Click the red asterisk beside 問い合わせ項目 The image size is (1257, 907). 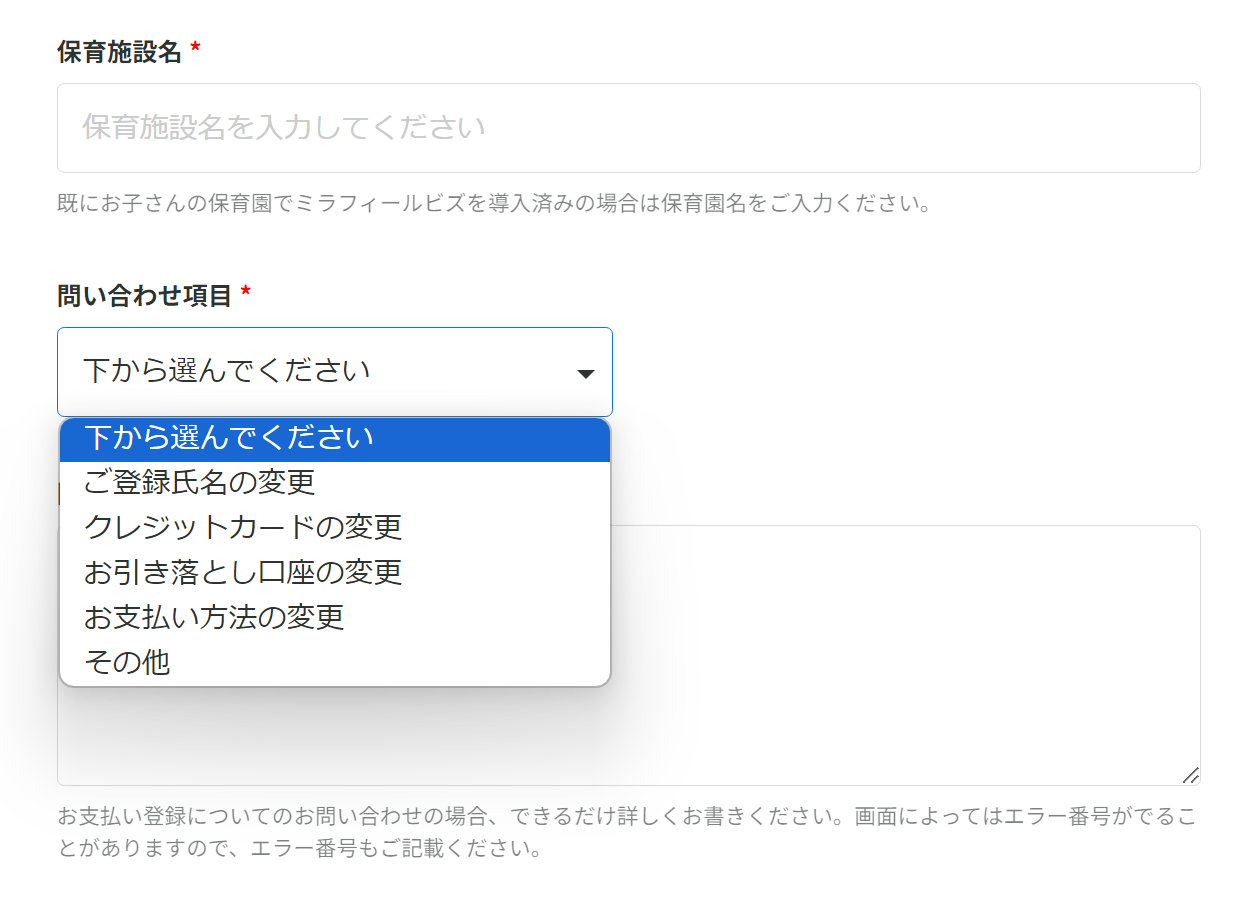246,294
